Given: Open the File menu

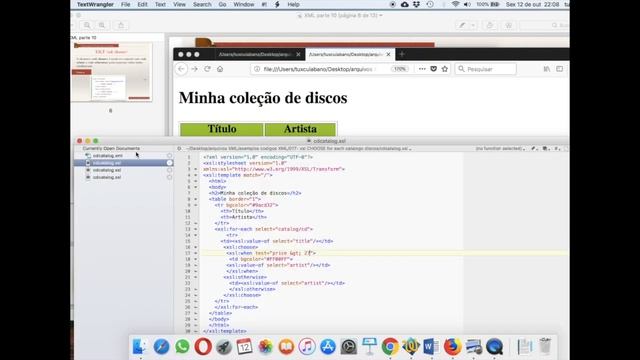Looking at the screenshot, I should (x=125, y=4).
